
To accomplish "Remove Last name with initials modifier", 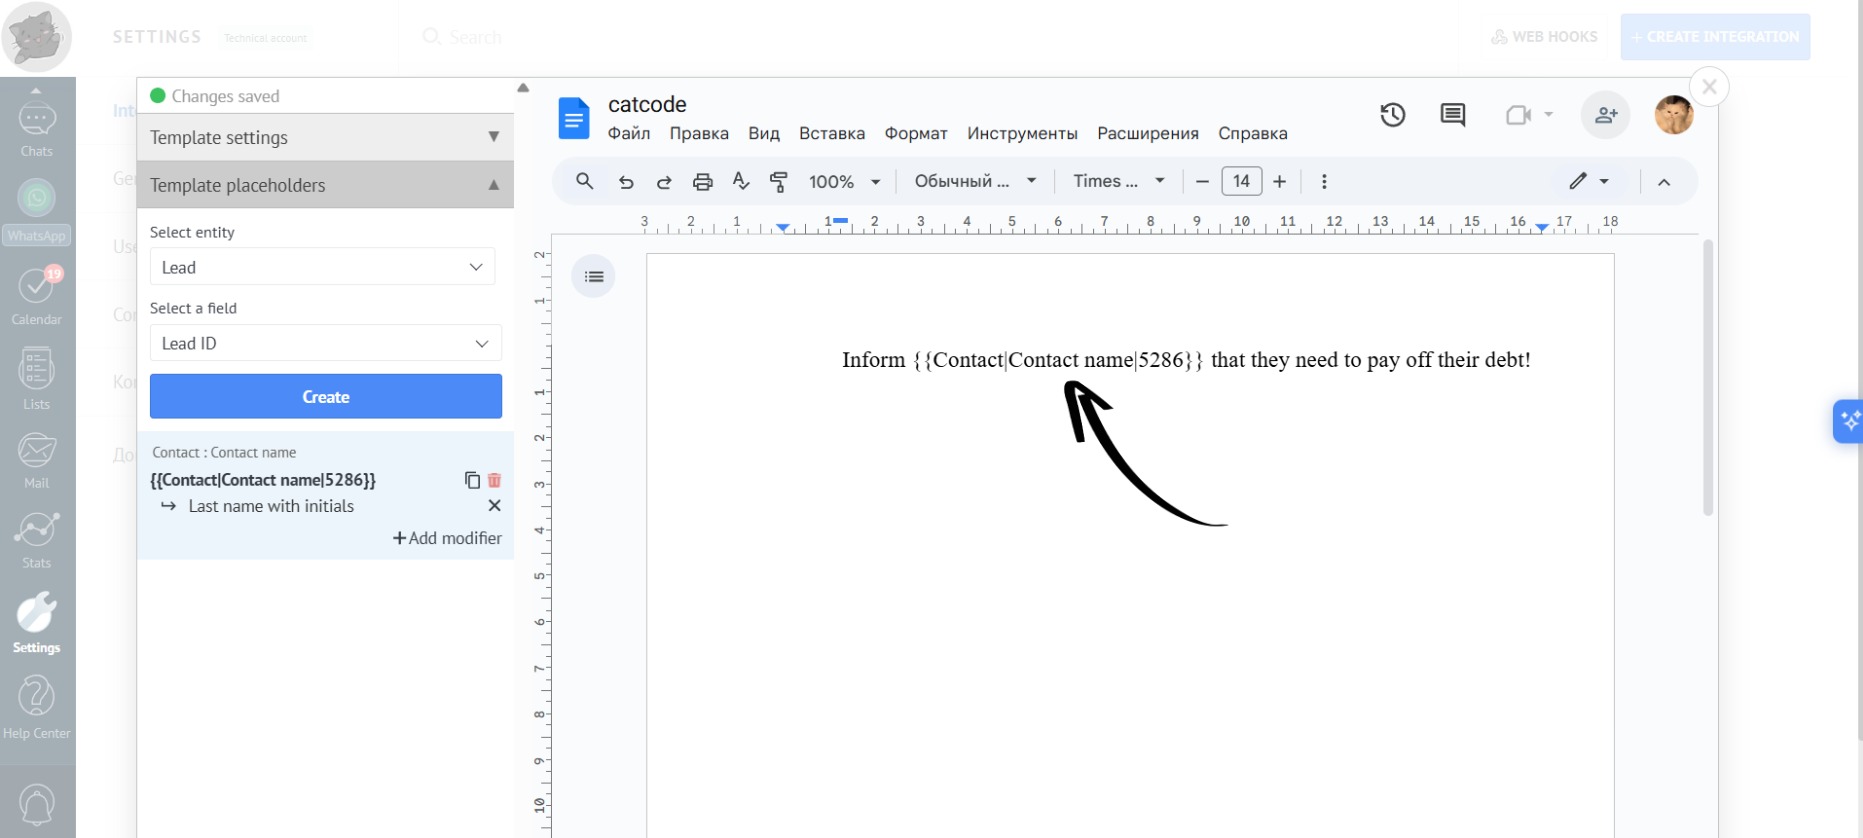I will click(494, 506).
